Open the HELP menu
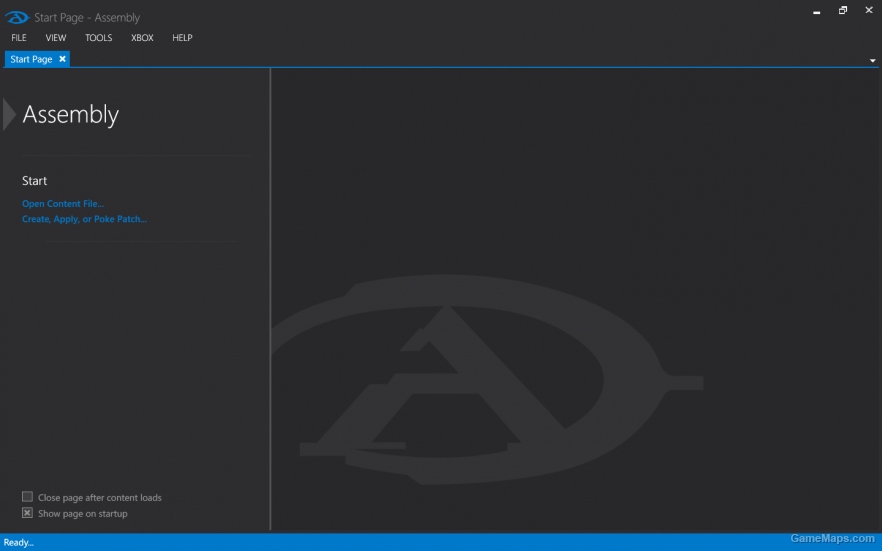Viewport: 882px width, 551px height. [182, 38]
